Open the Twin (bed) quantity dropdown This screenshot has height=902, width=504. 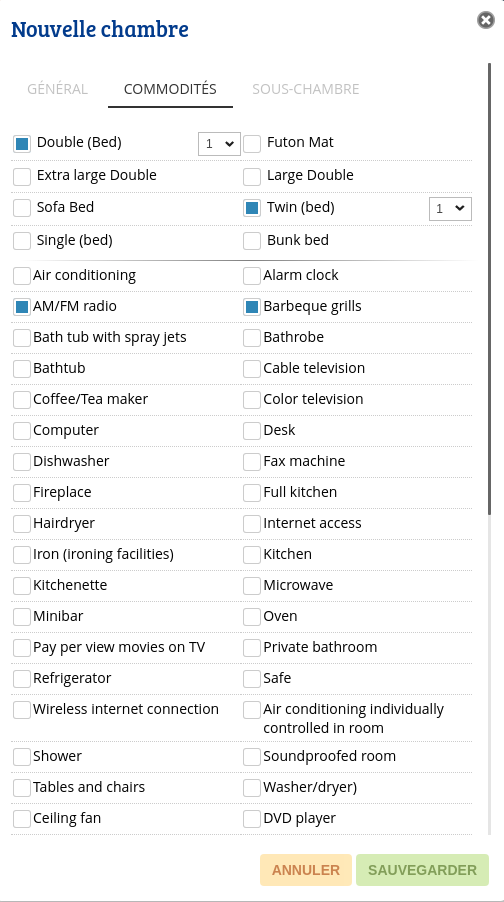click(x=450, y=208)
